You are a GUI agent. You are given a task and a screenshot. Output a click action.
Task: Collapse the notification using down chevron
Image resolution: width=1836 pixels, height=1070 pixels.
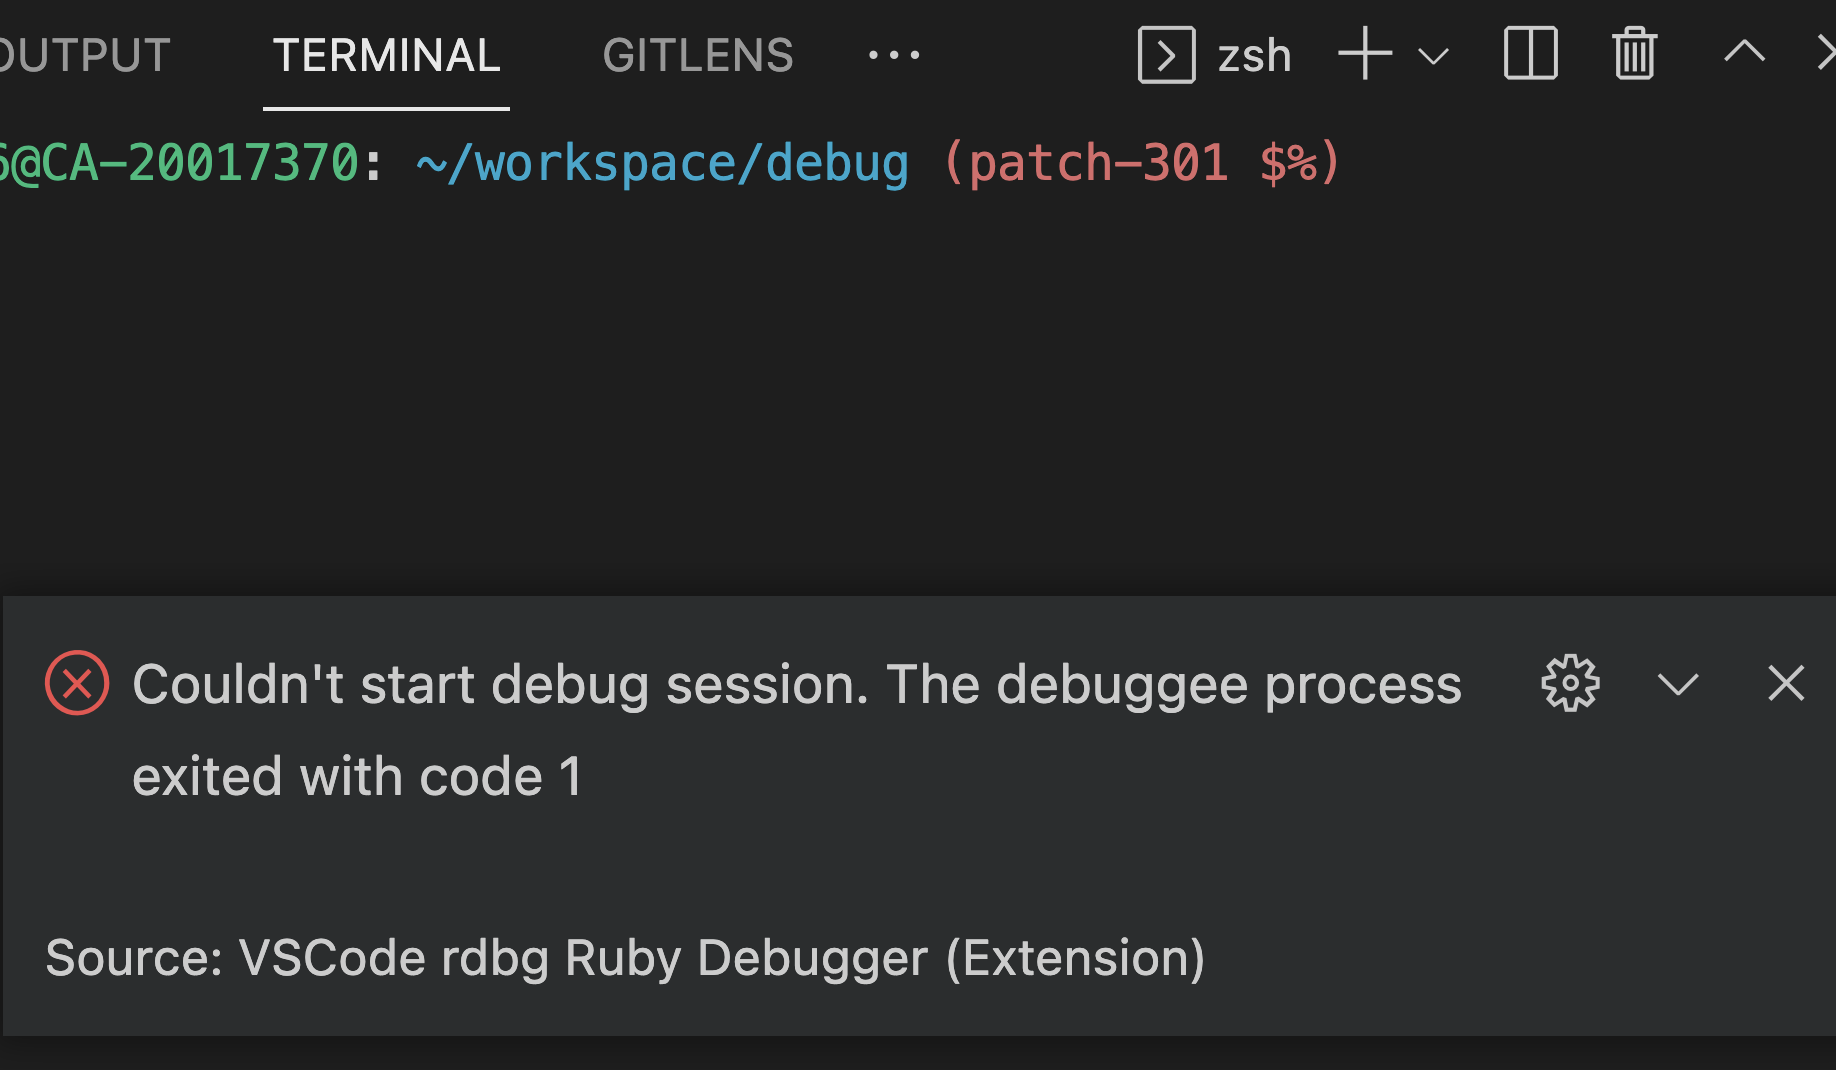pyautogui.click(x=1678, y=685)
